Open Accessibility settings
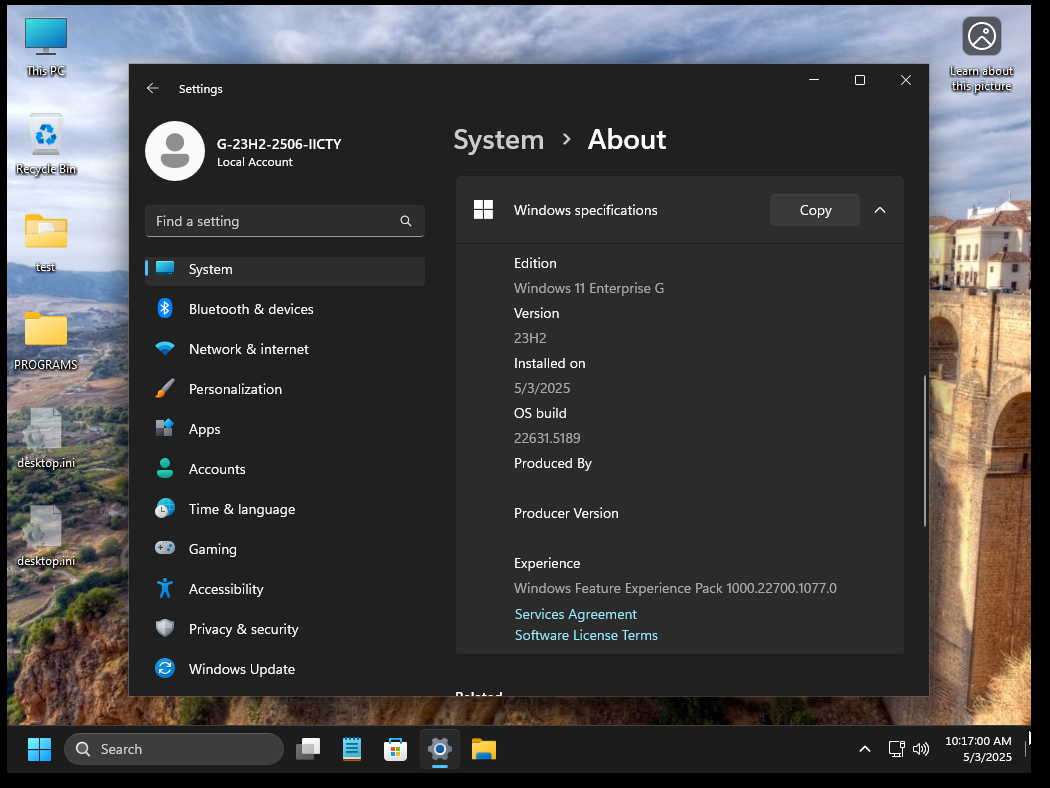The height and width of the screenshot is (788, 1050). [226, 589]
